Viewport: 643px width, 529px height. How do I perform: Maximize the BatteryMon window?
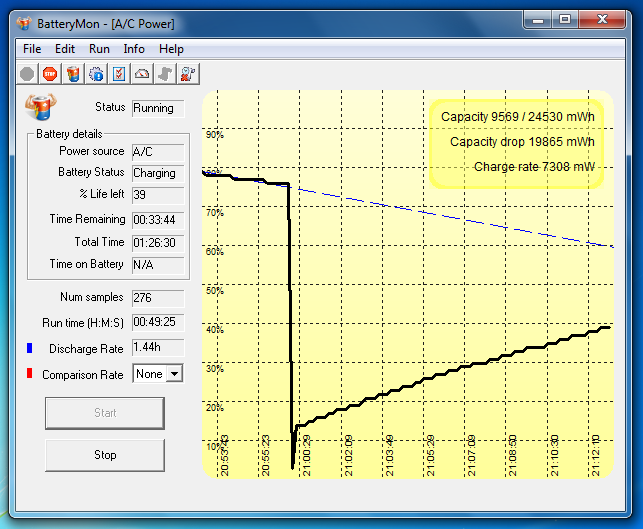(x=565, y=20)
